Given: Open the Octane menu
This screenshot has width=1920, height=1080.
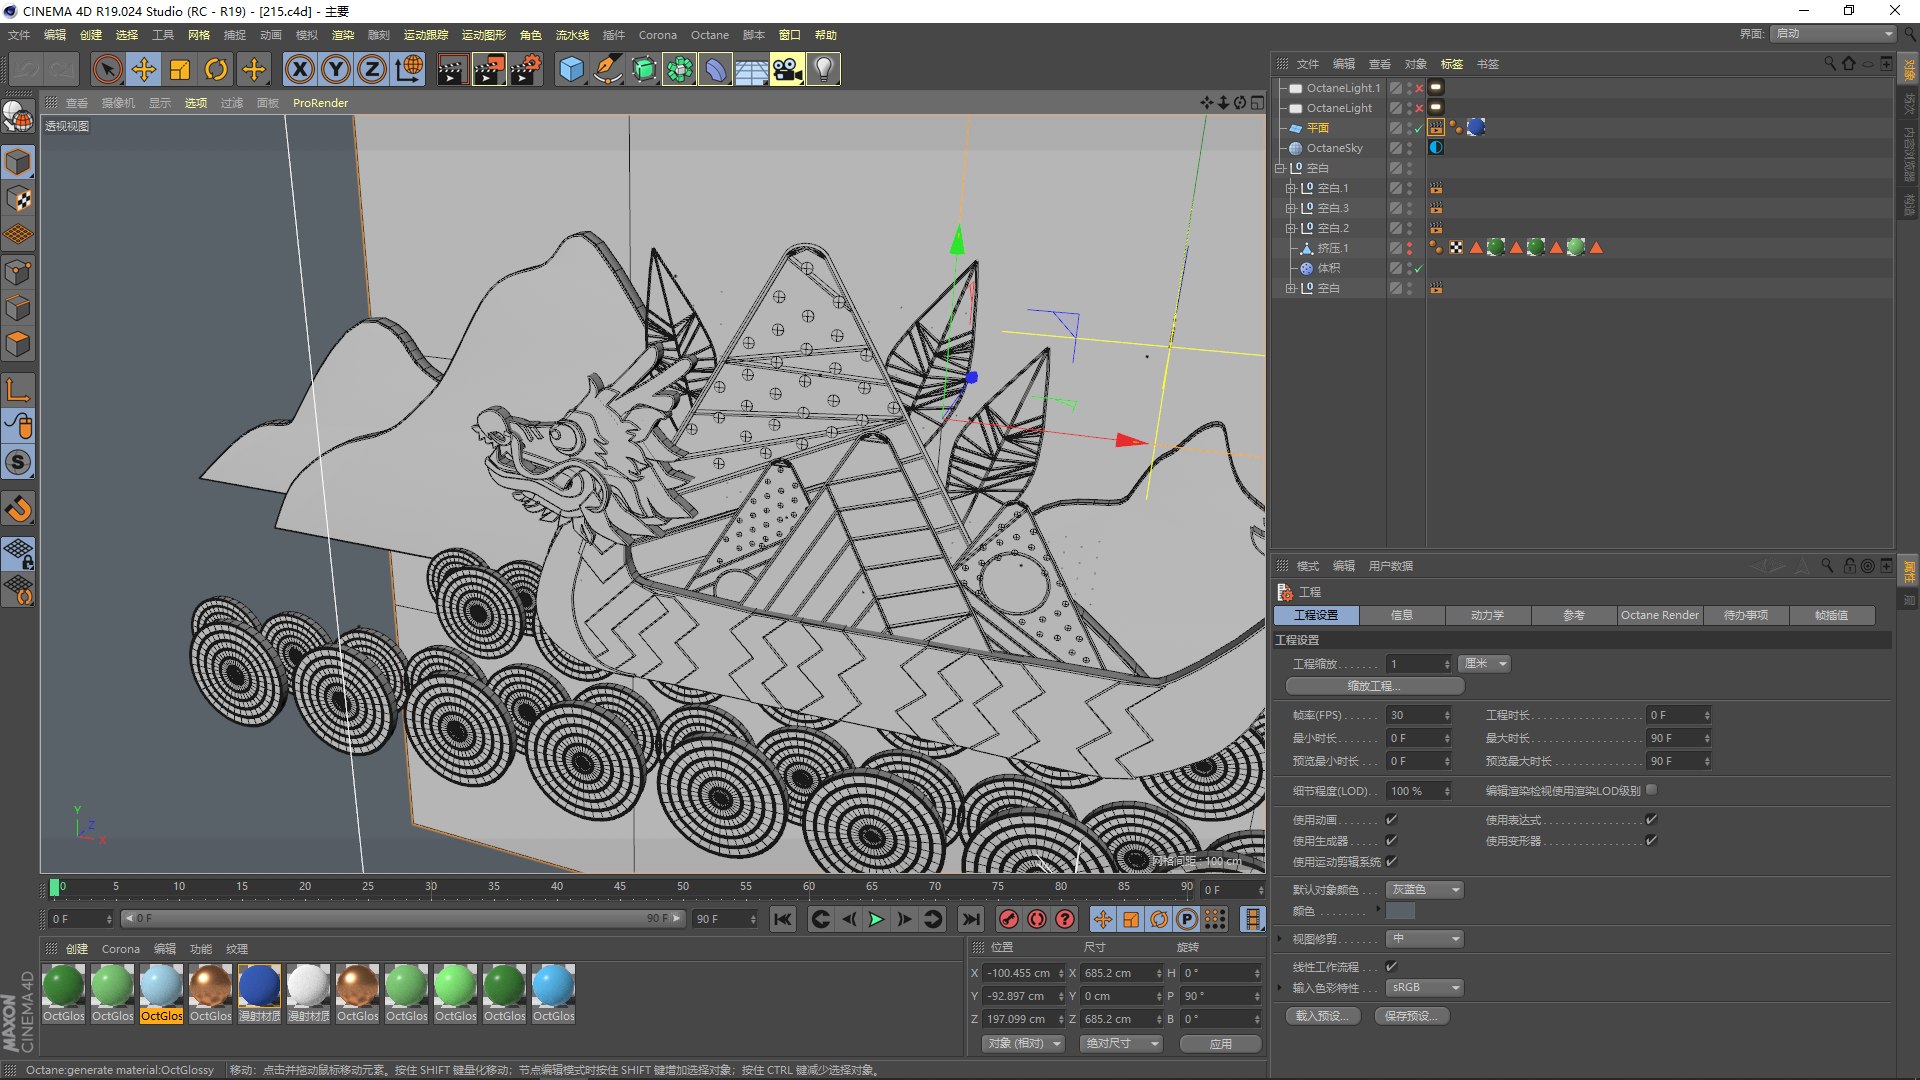Looking at the screenshot, I should (x=709, y=35).
